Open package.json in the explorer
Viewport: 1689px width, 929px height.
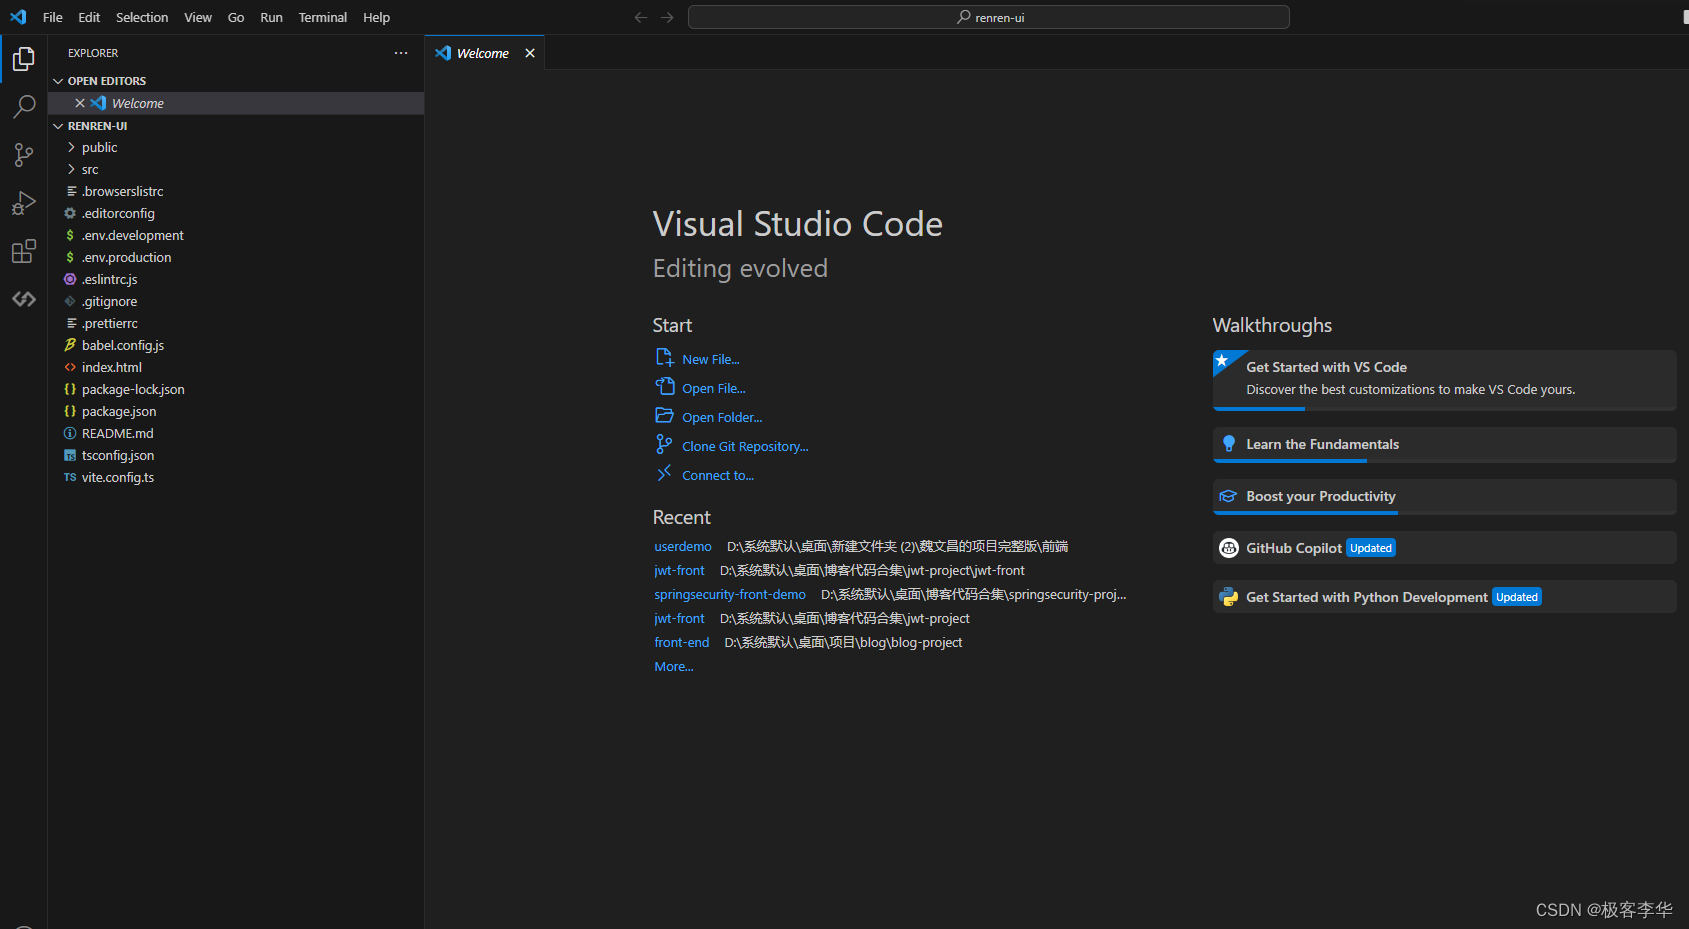(119, 411)
